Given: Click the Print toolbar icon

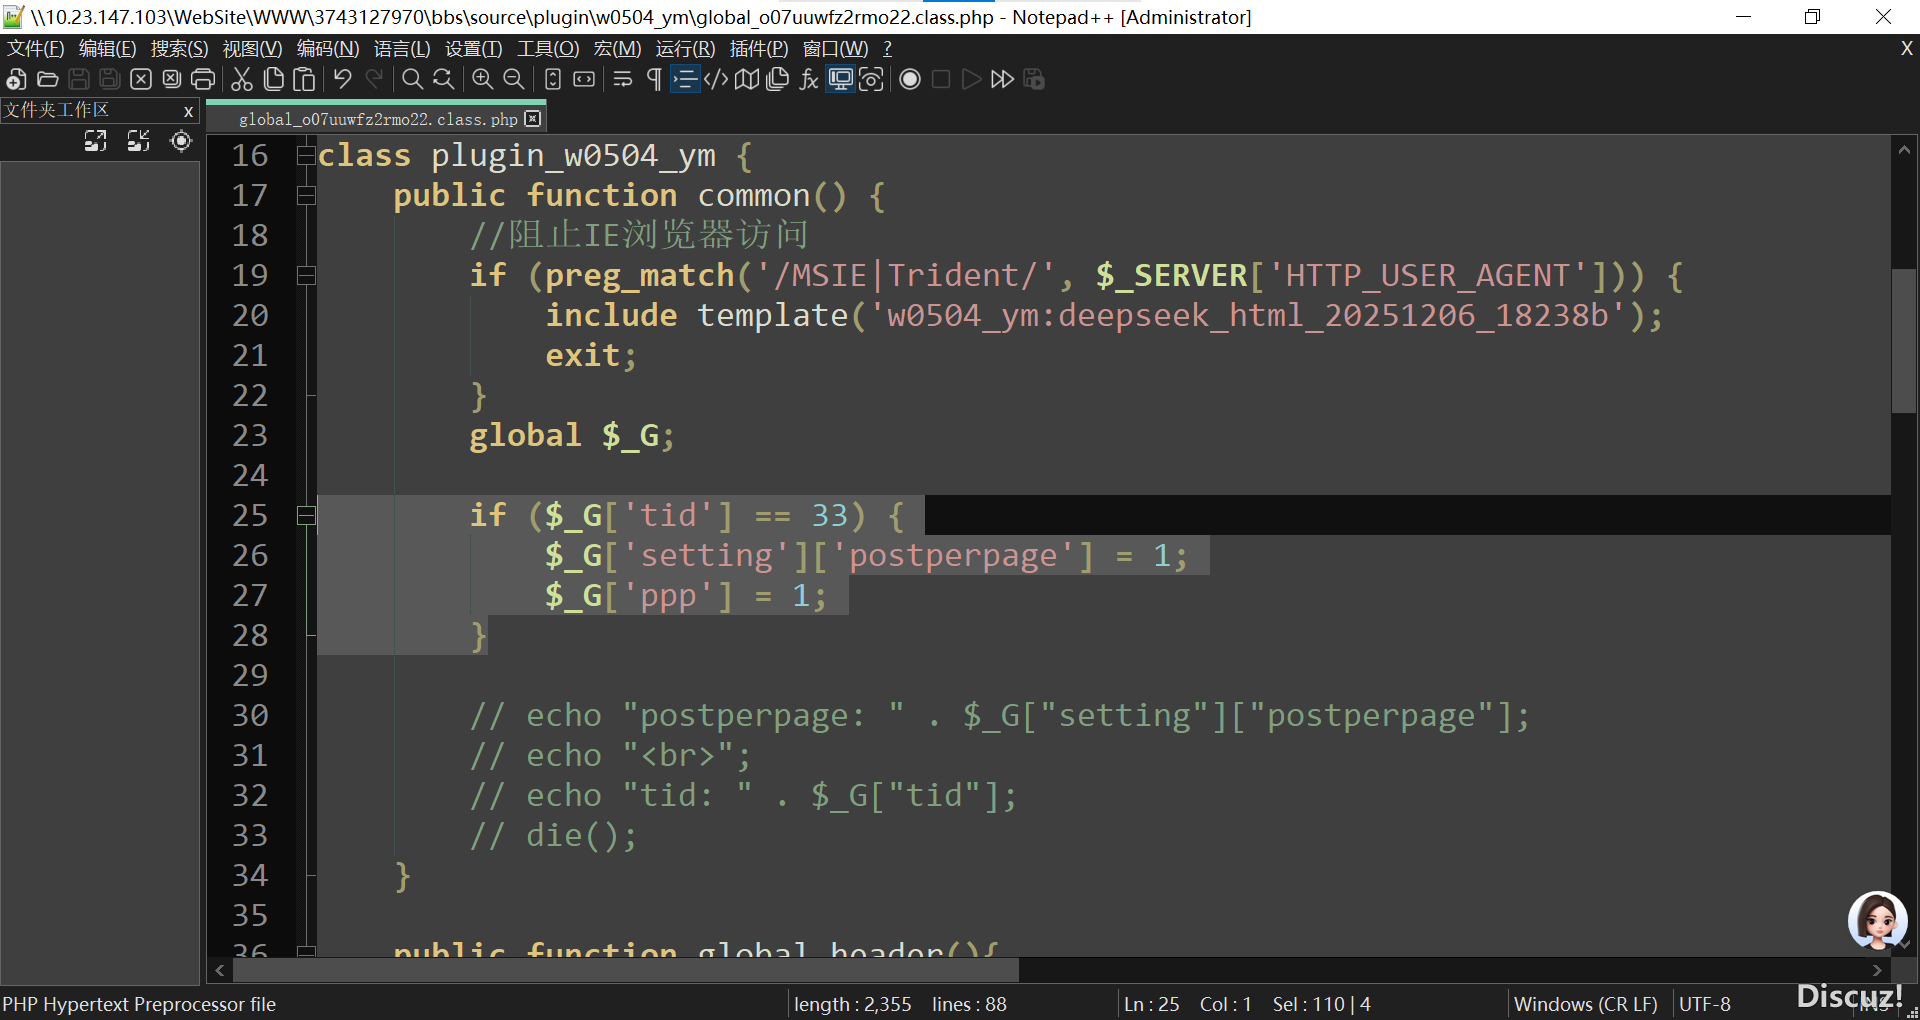Looking at the screenshot, I should (203, 80).
